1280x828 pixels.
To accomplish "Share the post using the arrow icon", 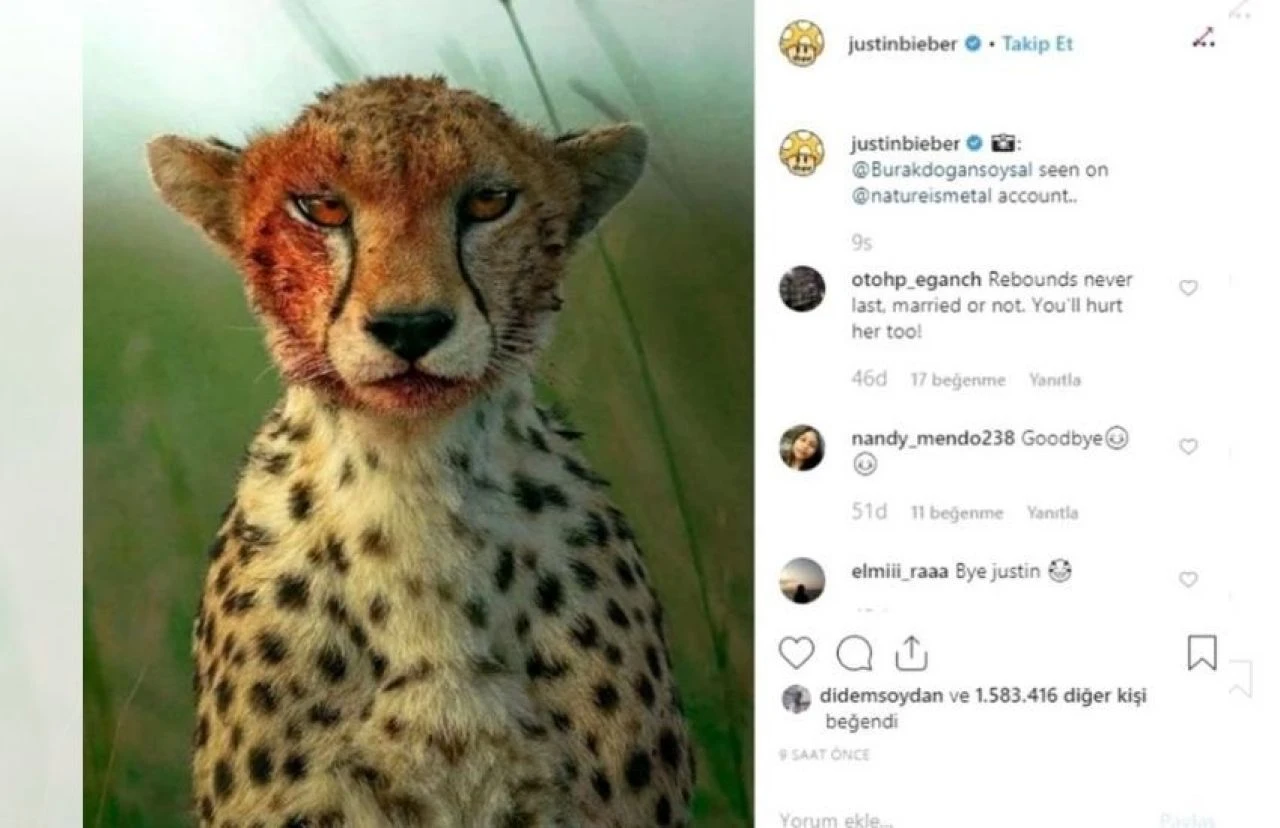I will click(909, 652).
